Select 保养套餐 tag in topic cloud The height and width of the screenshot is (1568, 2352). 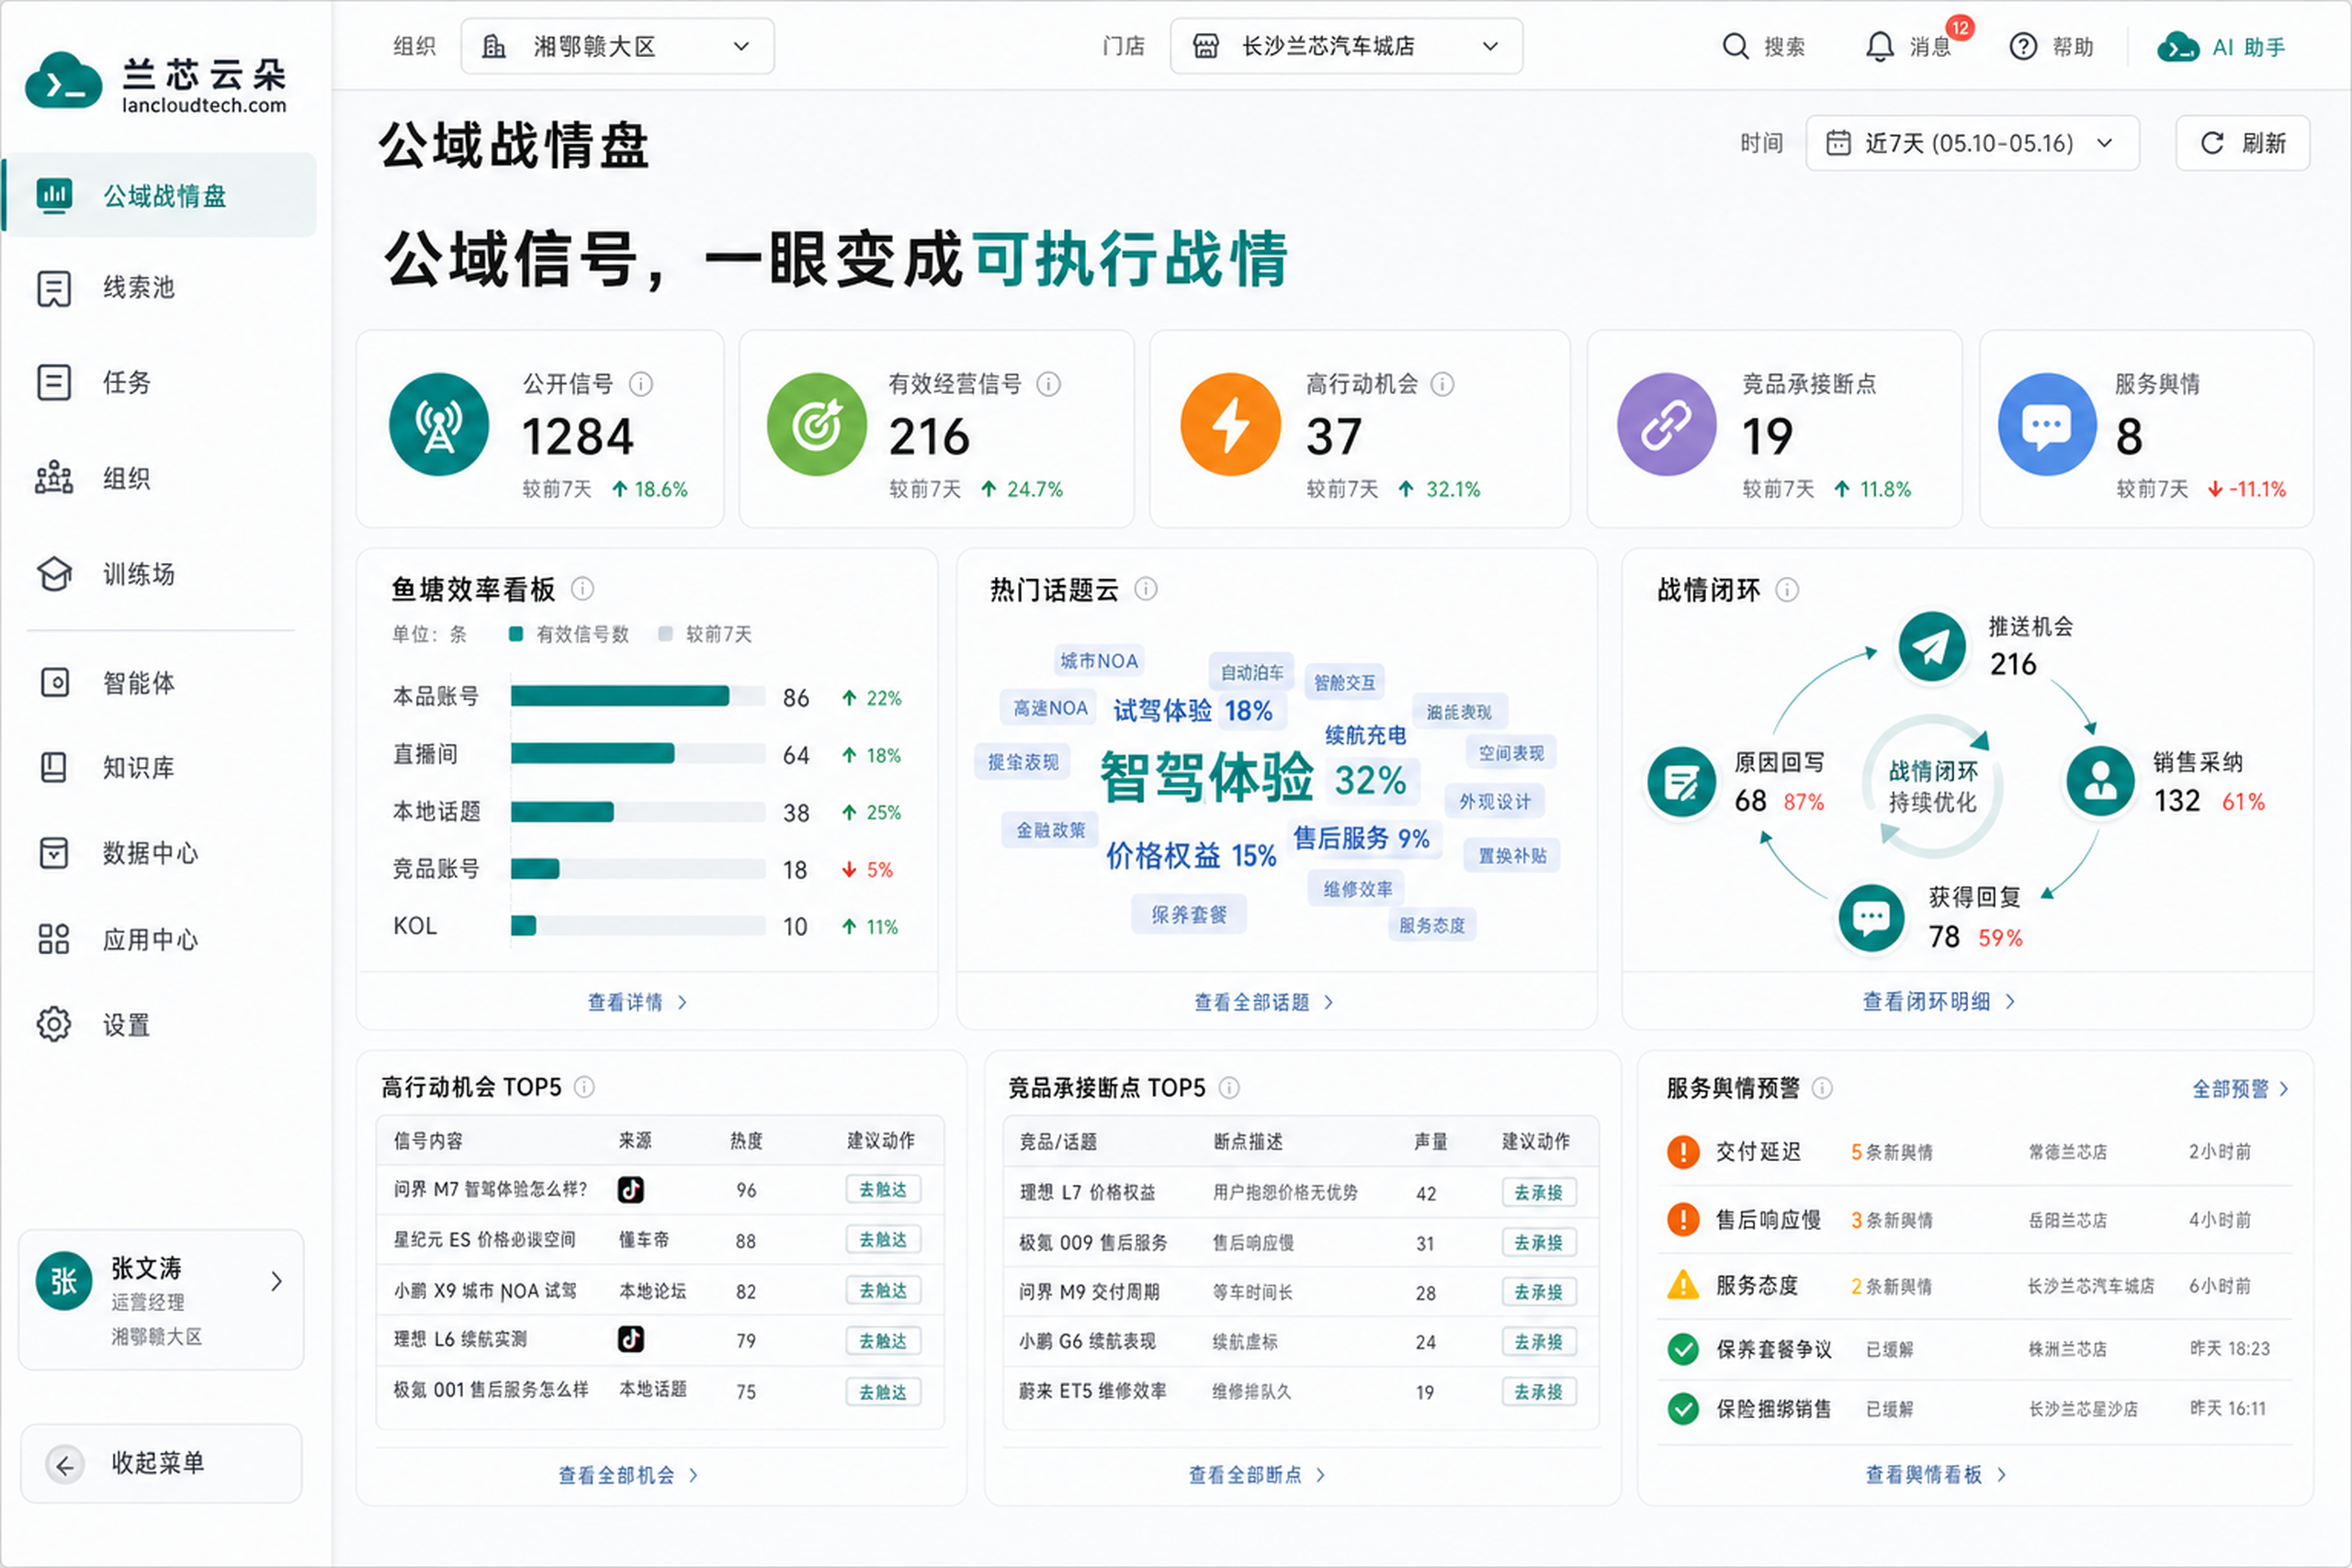click(1189, 914)
